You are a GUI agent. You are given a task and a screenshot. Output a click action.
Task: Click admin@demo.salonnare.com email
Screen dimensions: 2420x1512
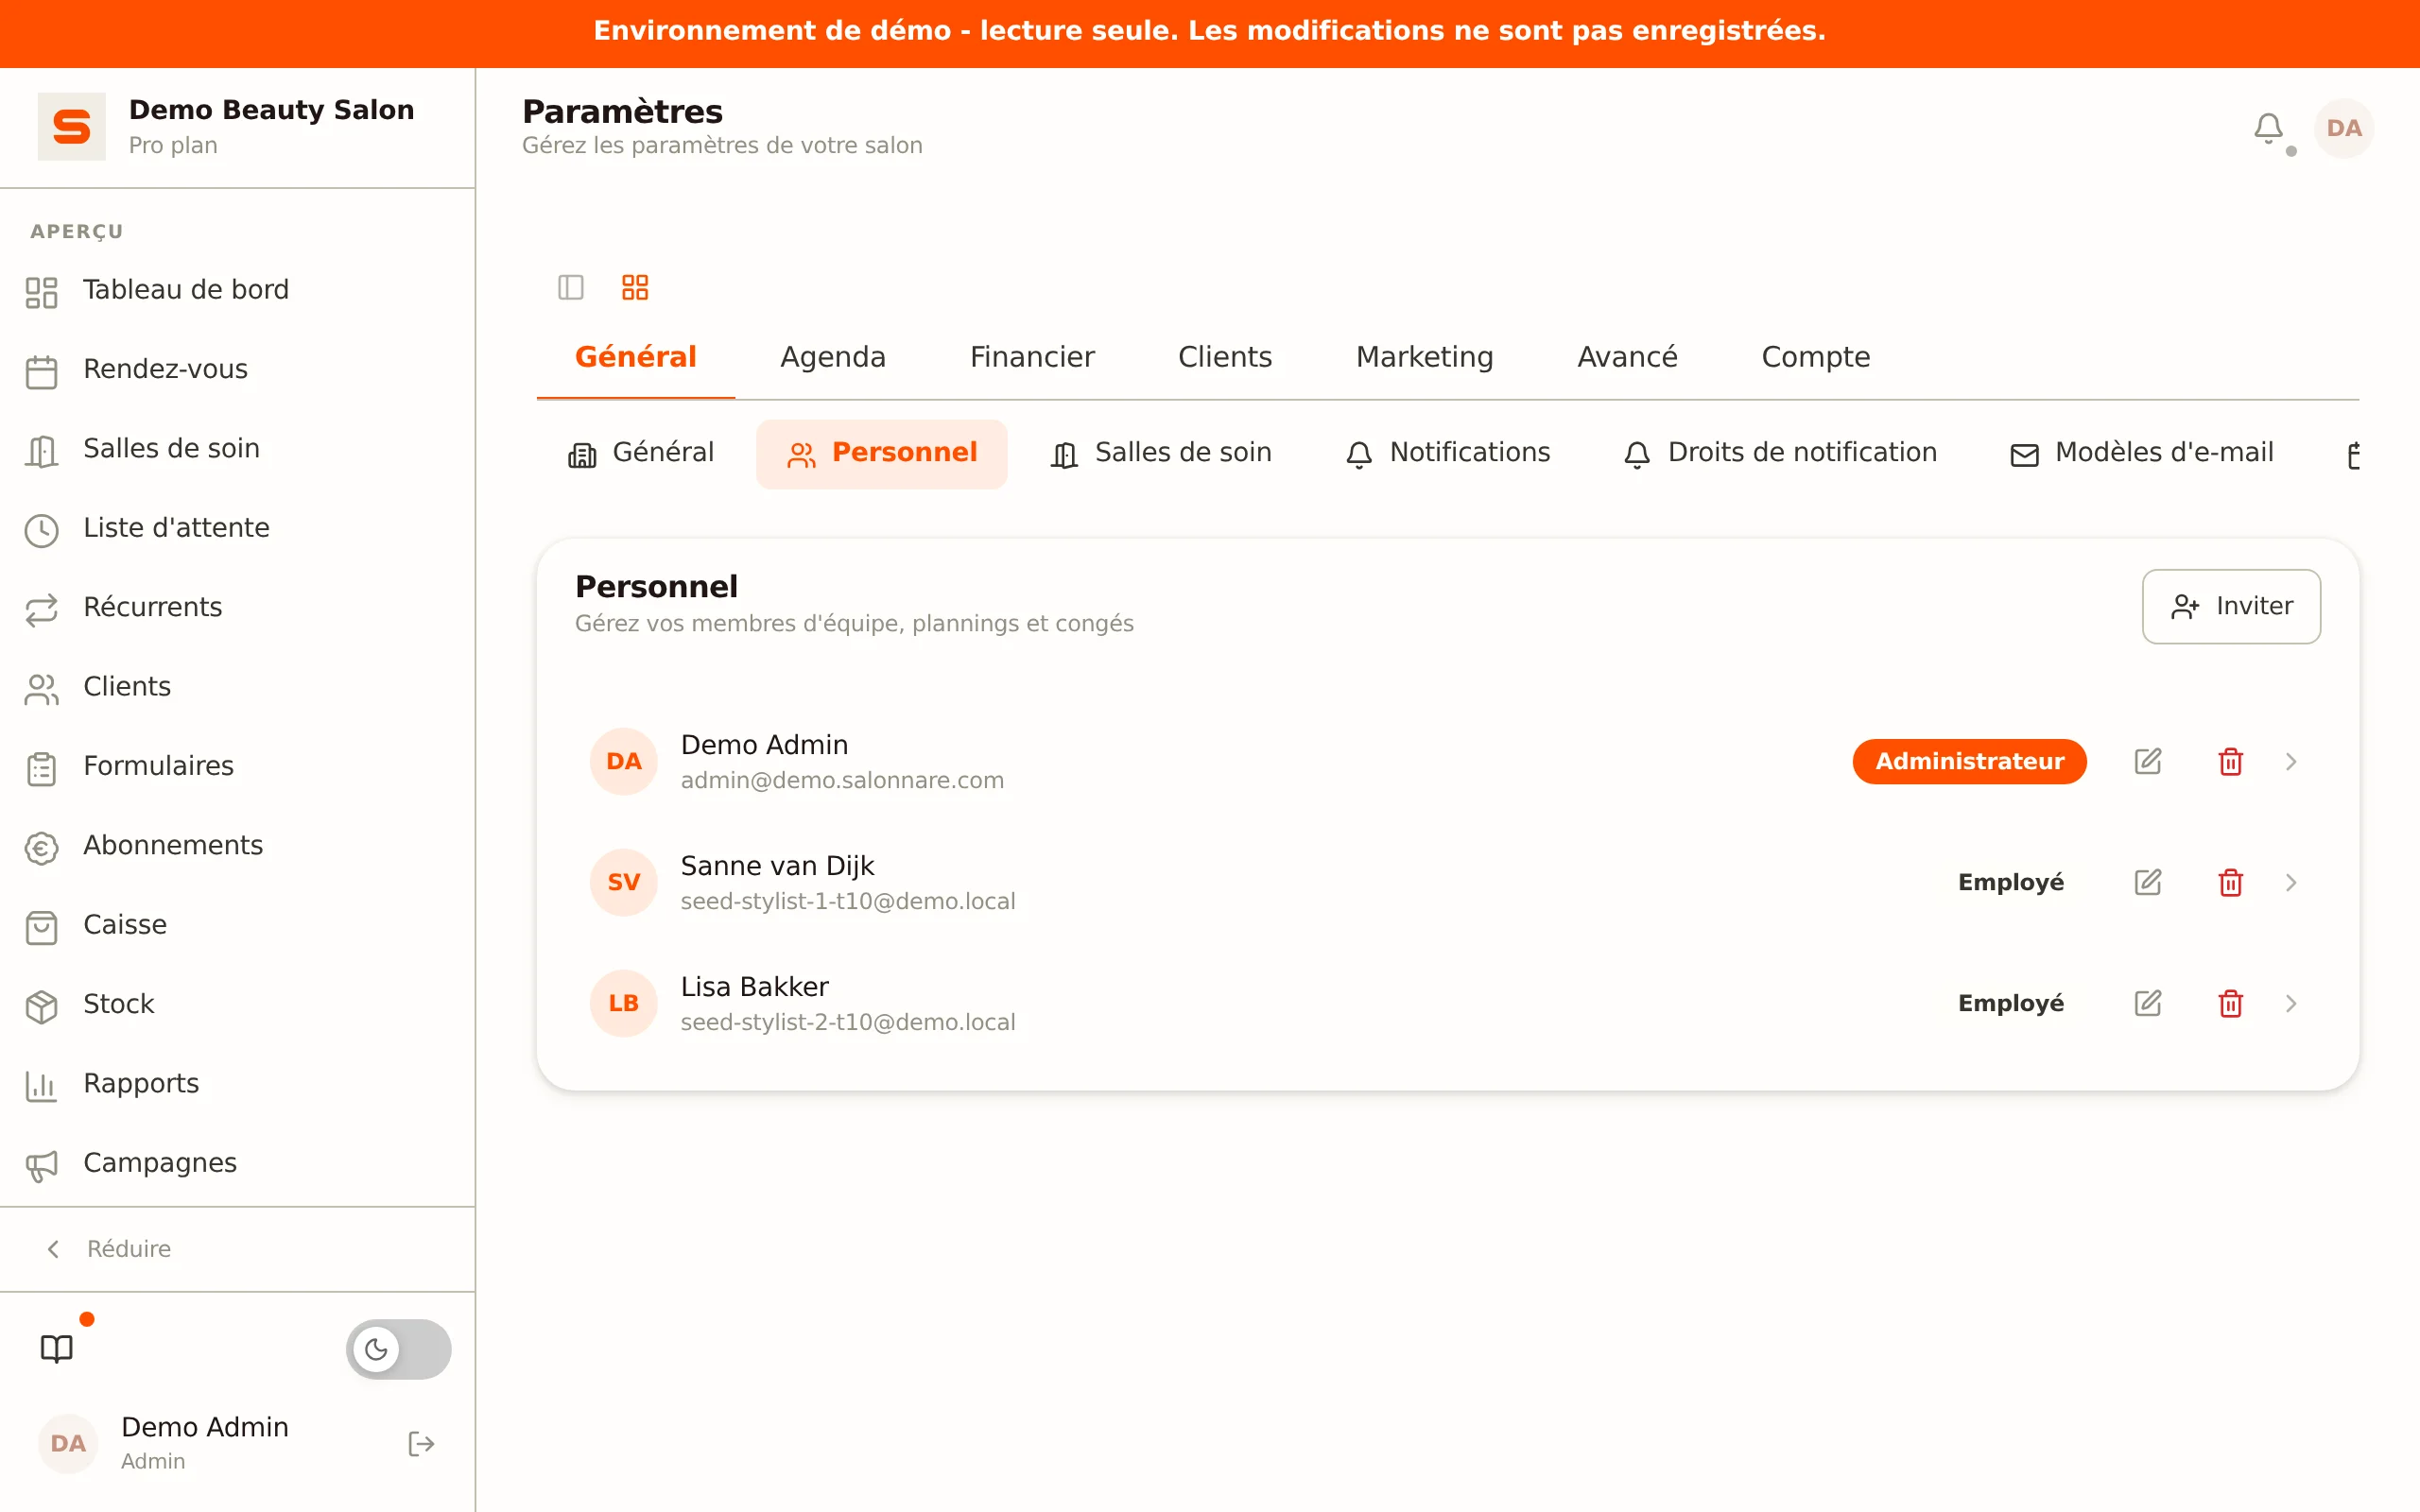(x=842, y=781)
